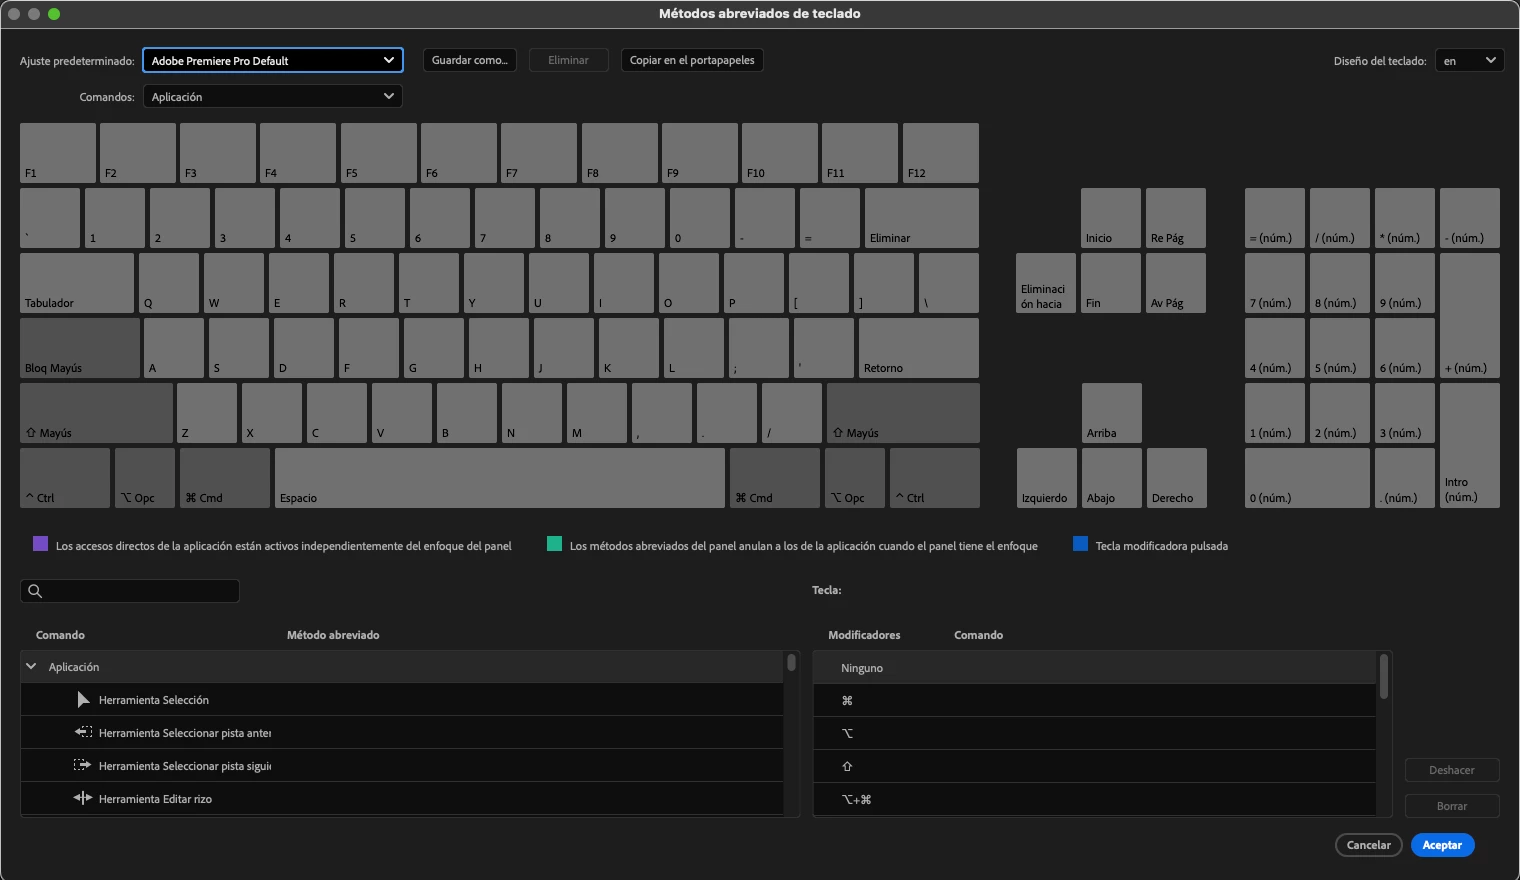
Task: Click the Seleccionar pista siguiente tool icon
Action: [x=83, y=766]
